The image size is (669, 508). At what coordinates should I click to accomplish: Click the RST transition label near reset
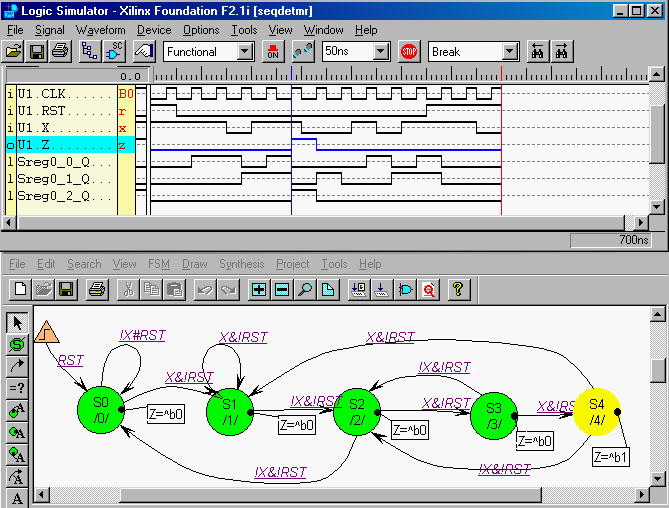(70, 360)
